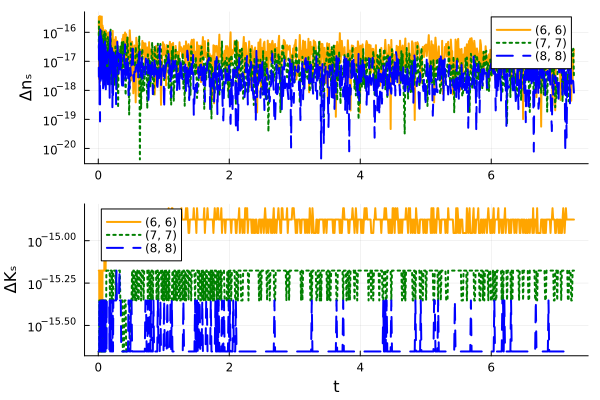Click the 10⁻¹⁵·²⁵ tick label on bottom plot
600x400 pixels.
(52, 283)
